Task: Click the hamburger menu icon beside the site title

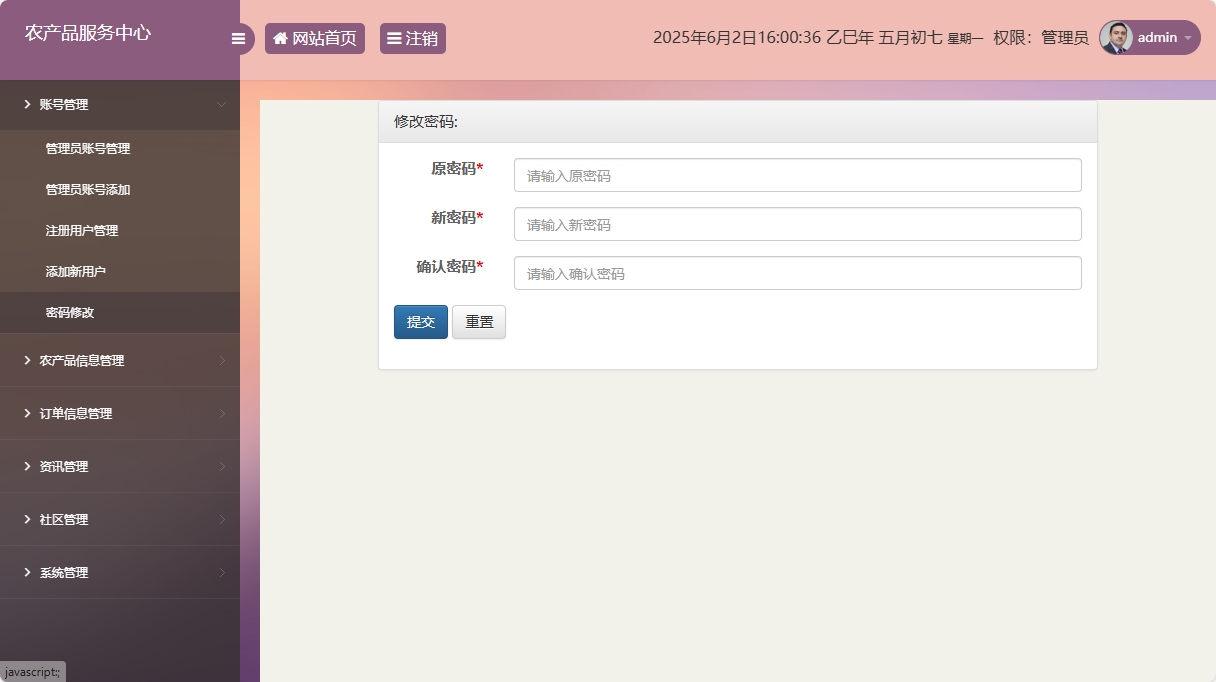Action: (238, 38)
